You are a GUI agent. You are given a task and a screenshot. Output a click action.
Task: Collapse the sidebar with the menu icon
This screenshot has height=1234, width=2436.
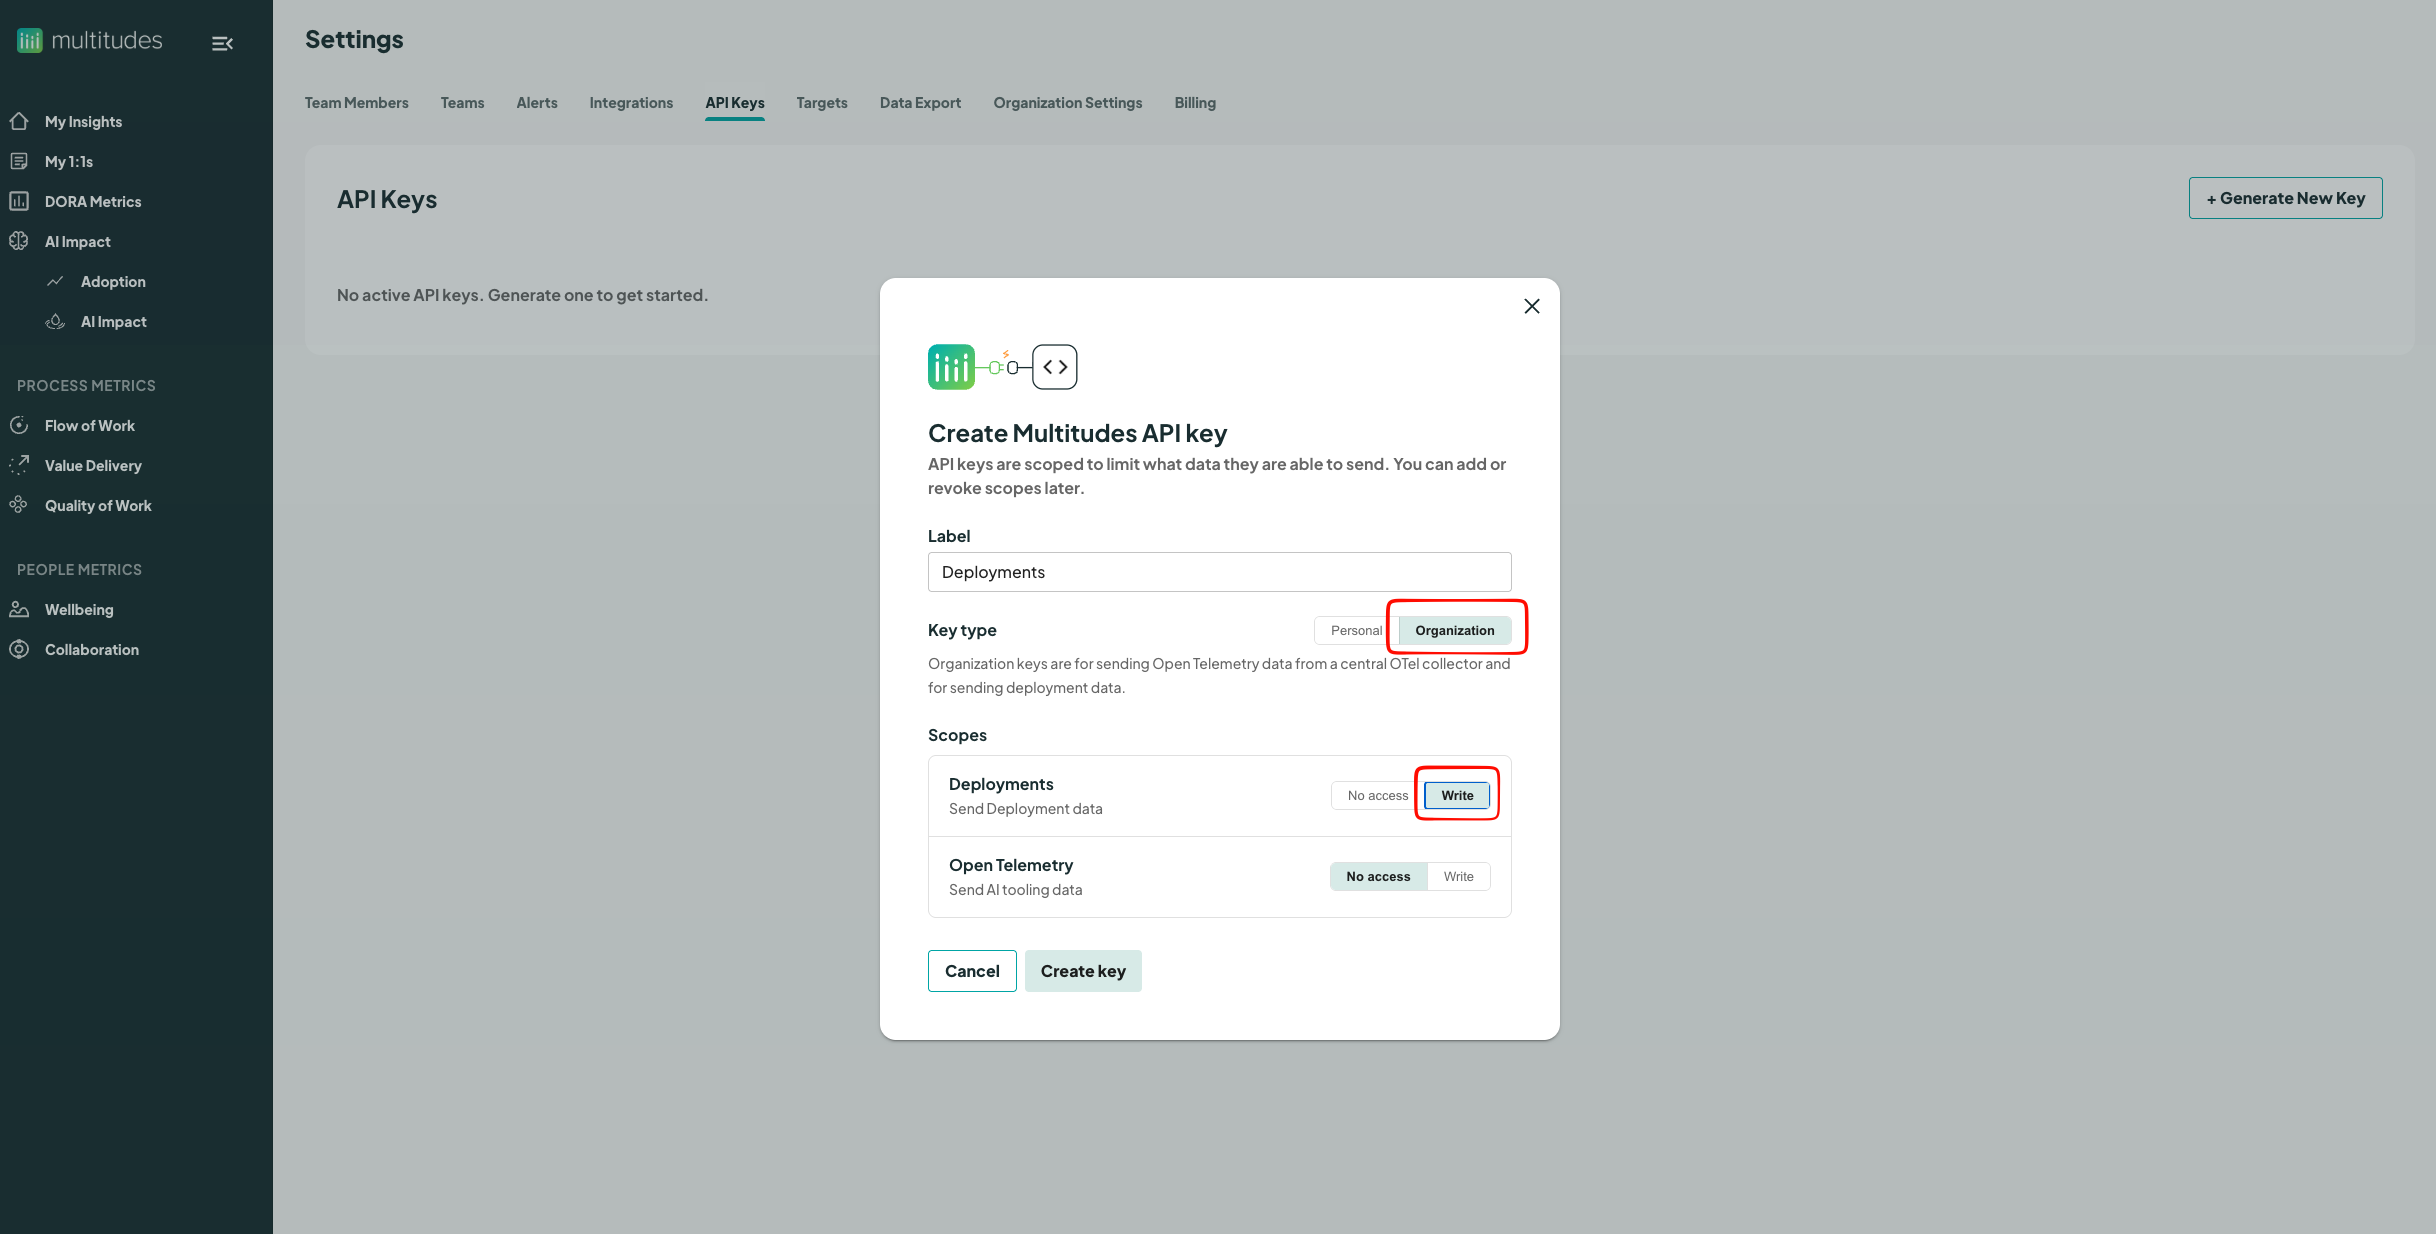222,43
